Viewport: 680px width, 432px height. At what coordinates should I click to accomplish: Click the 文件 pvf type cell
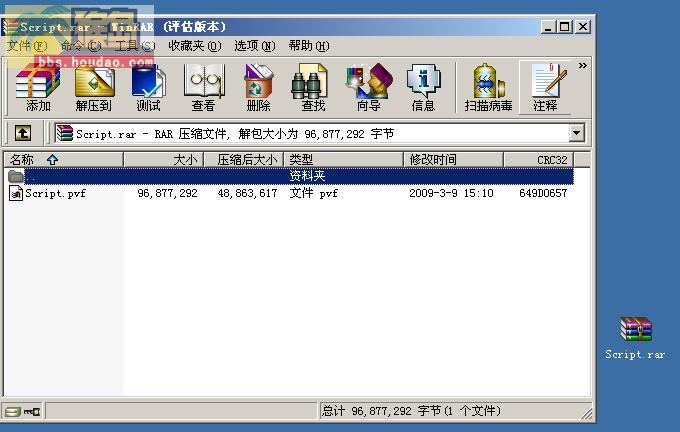[x=314, y=193]
